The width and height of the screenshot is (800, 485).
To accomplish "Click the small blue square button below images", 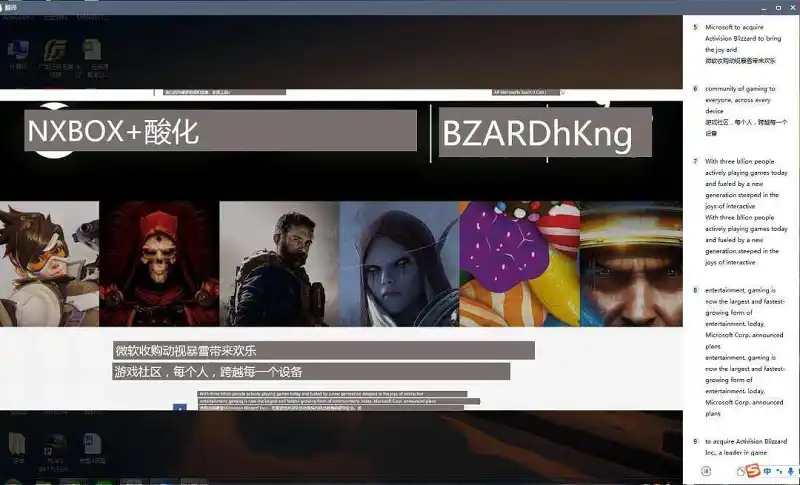I will (x=180, y=407).
